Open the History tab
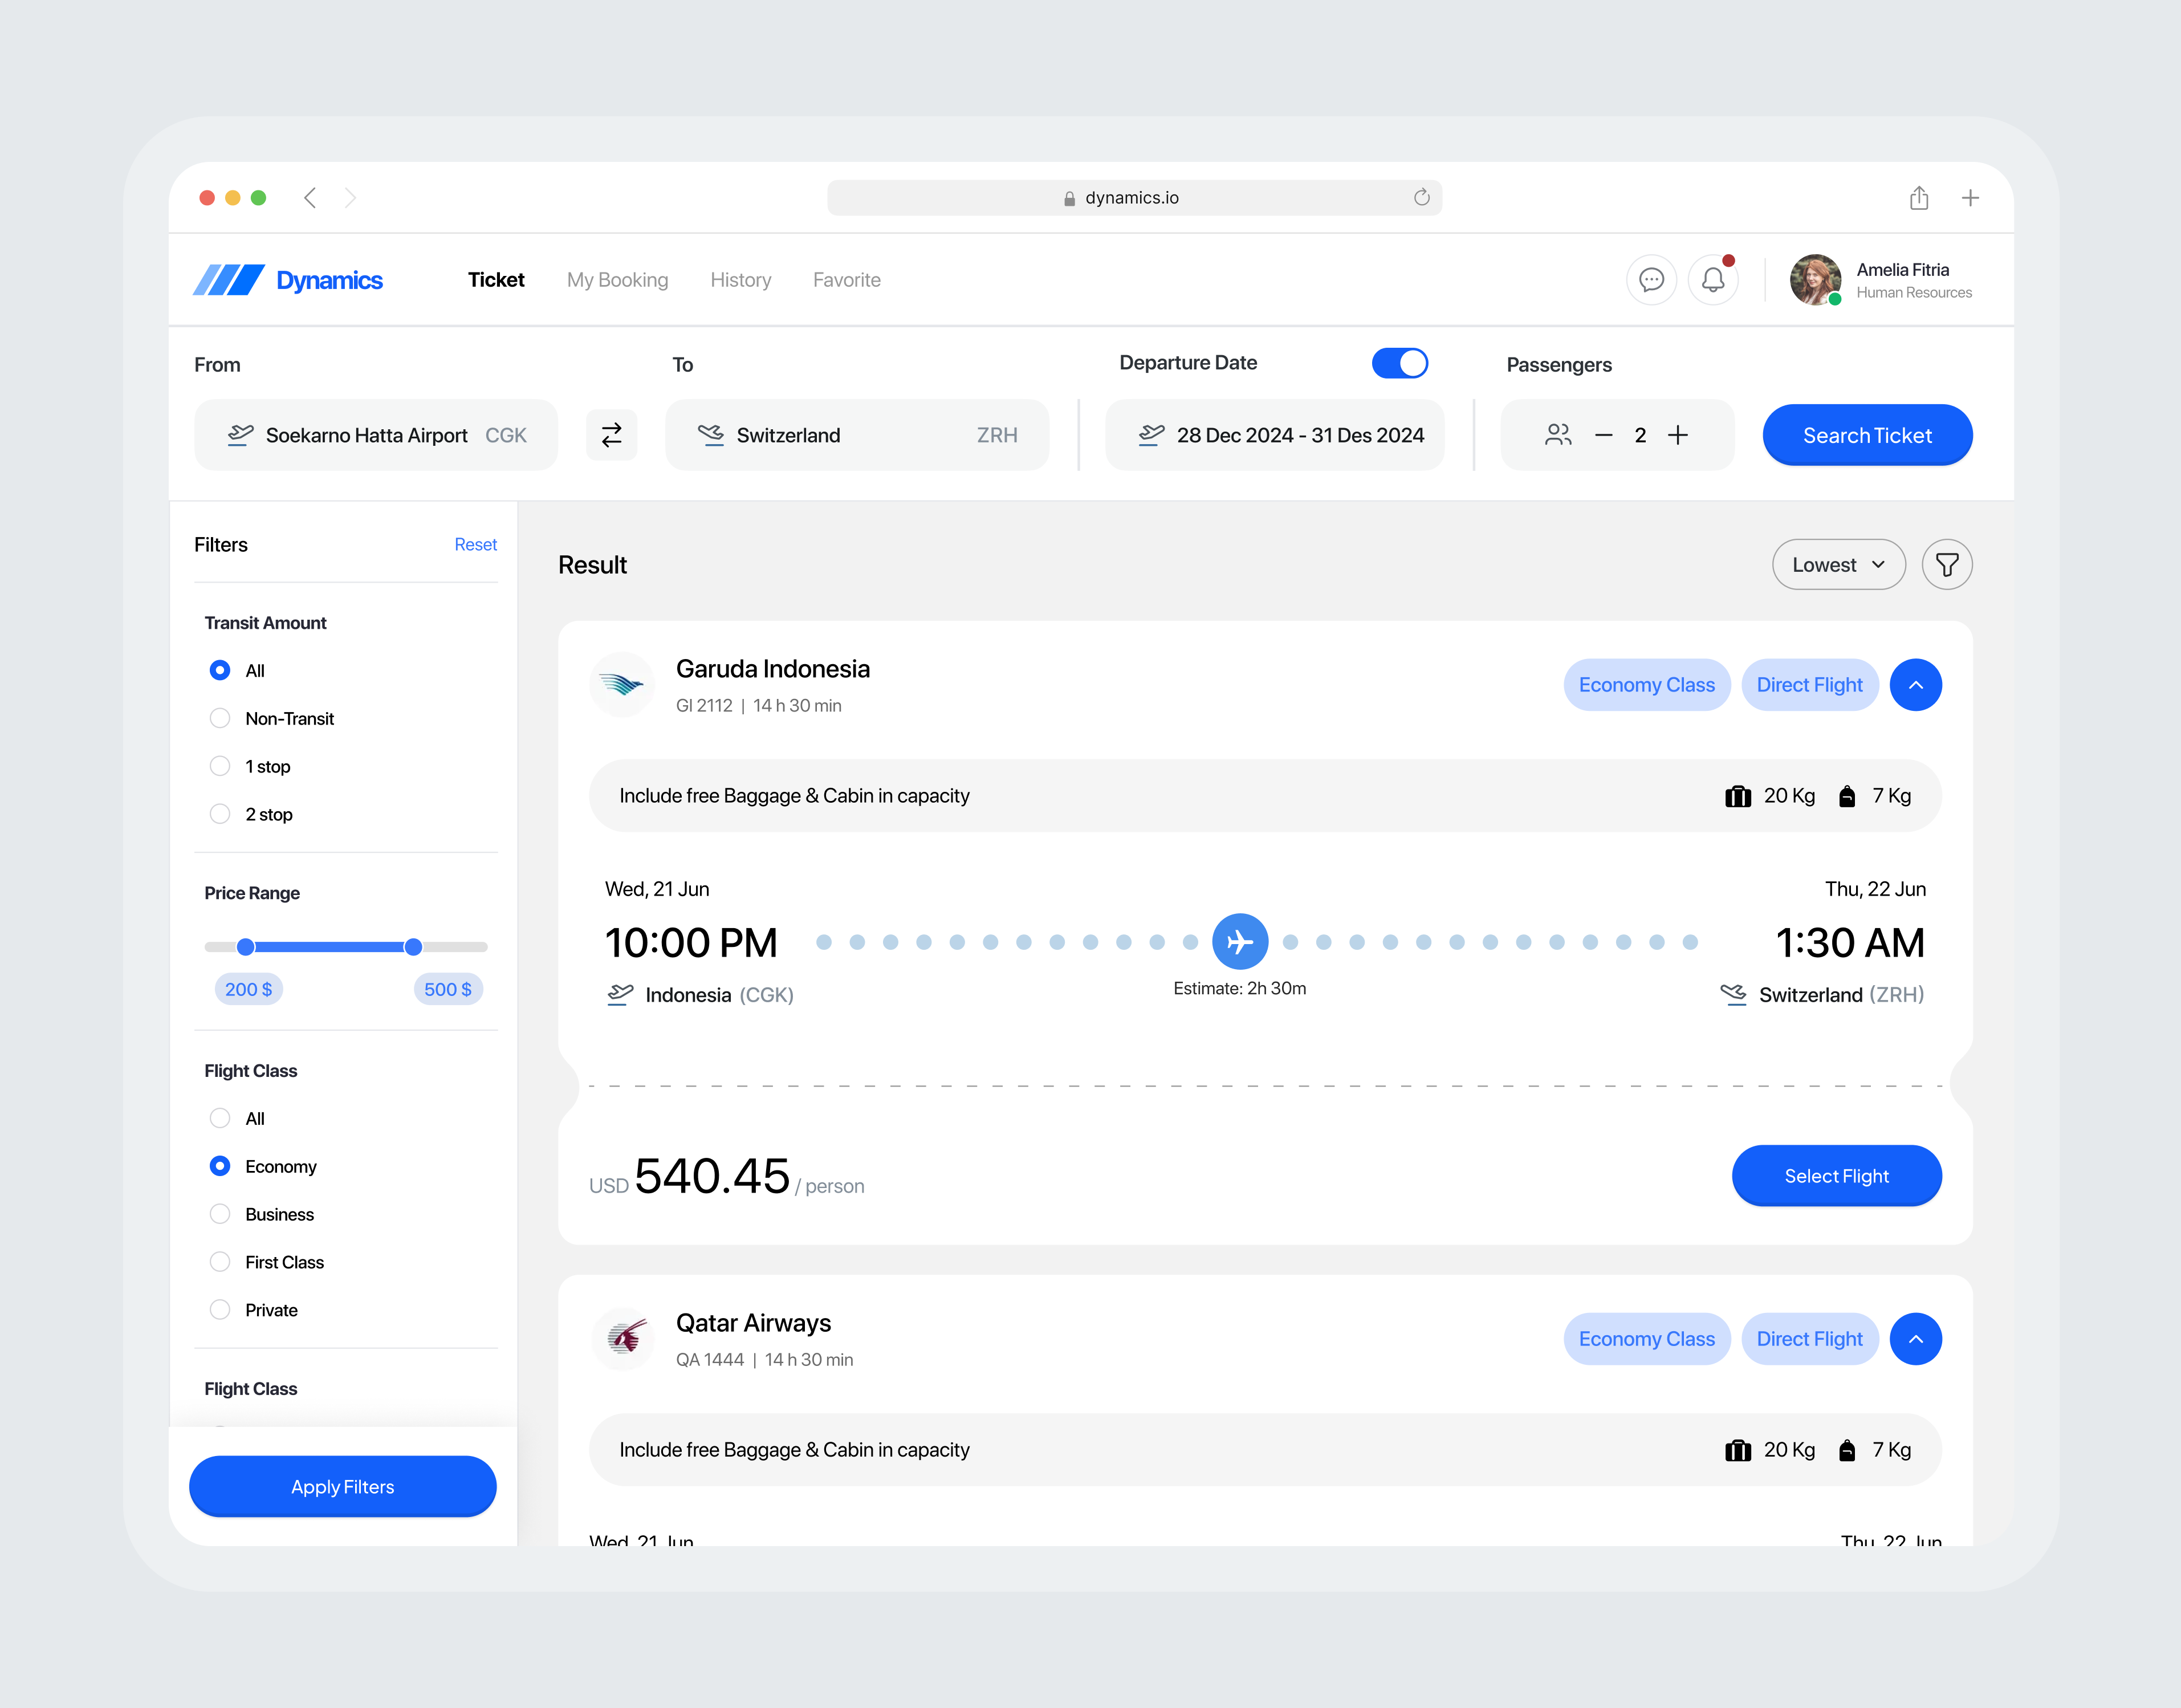The width and height of the screenshot is (2181, 1708). [740, 280]
